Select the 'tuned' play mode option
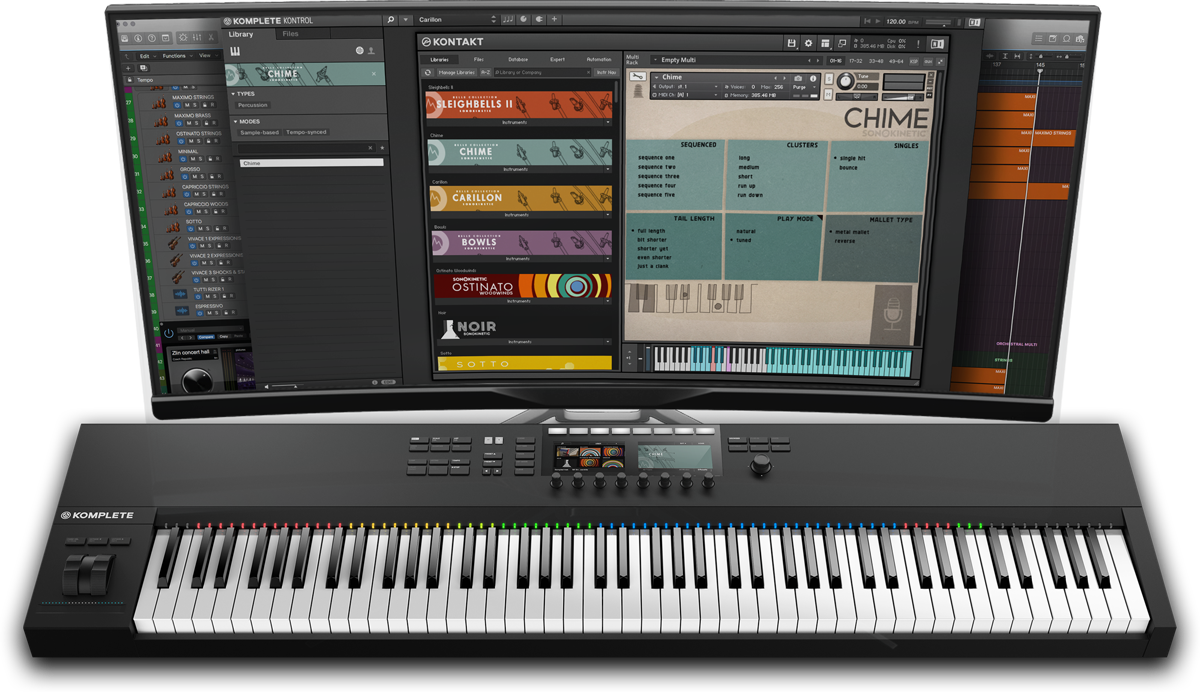This screenshot has width=1200, height=692. click(x=745, y=240)
